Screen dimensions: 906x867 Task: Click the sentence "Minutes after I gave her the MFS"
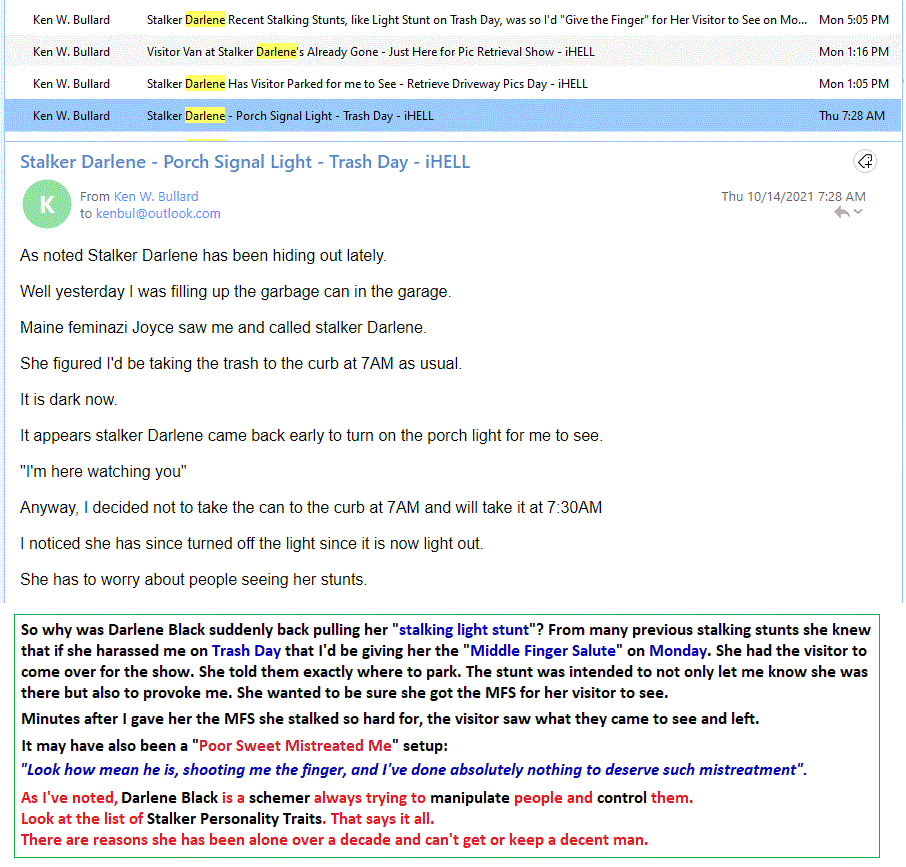390,719
